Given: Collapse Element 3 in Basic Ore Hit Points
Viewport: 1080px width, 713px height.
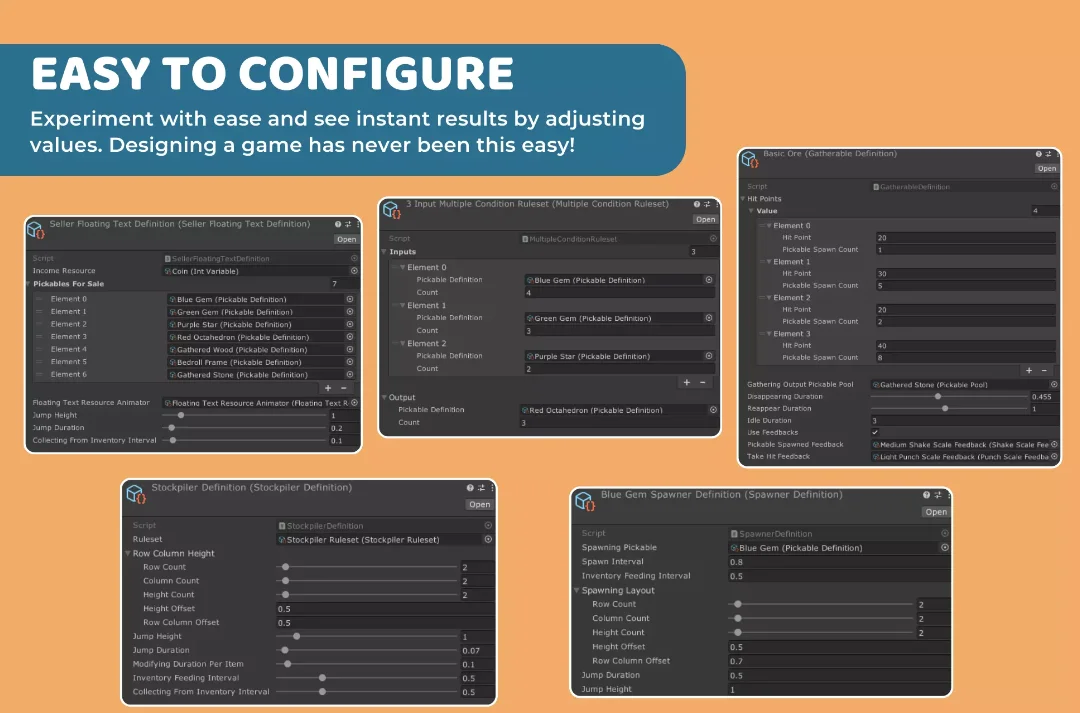Looking at the screenshot, I should tap(769, 333).
